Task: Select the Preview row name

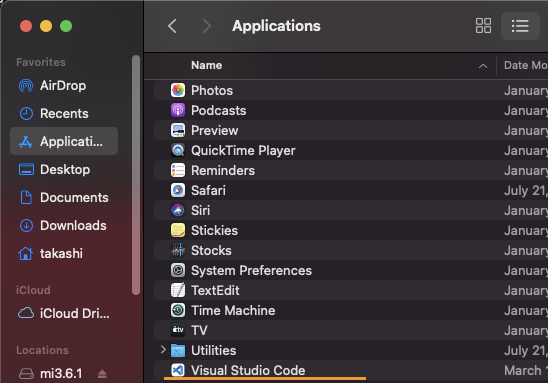Action: (x=215, y=130)
